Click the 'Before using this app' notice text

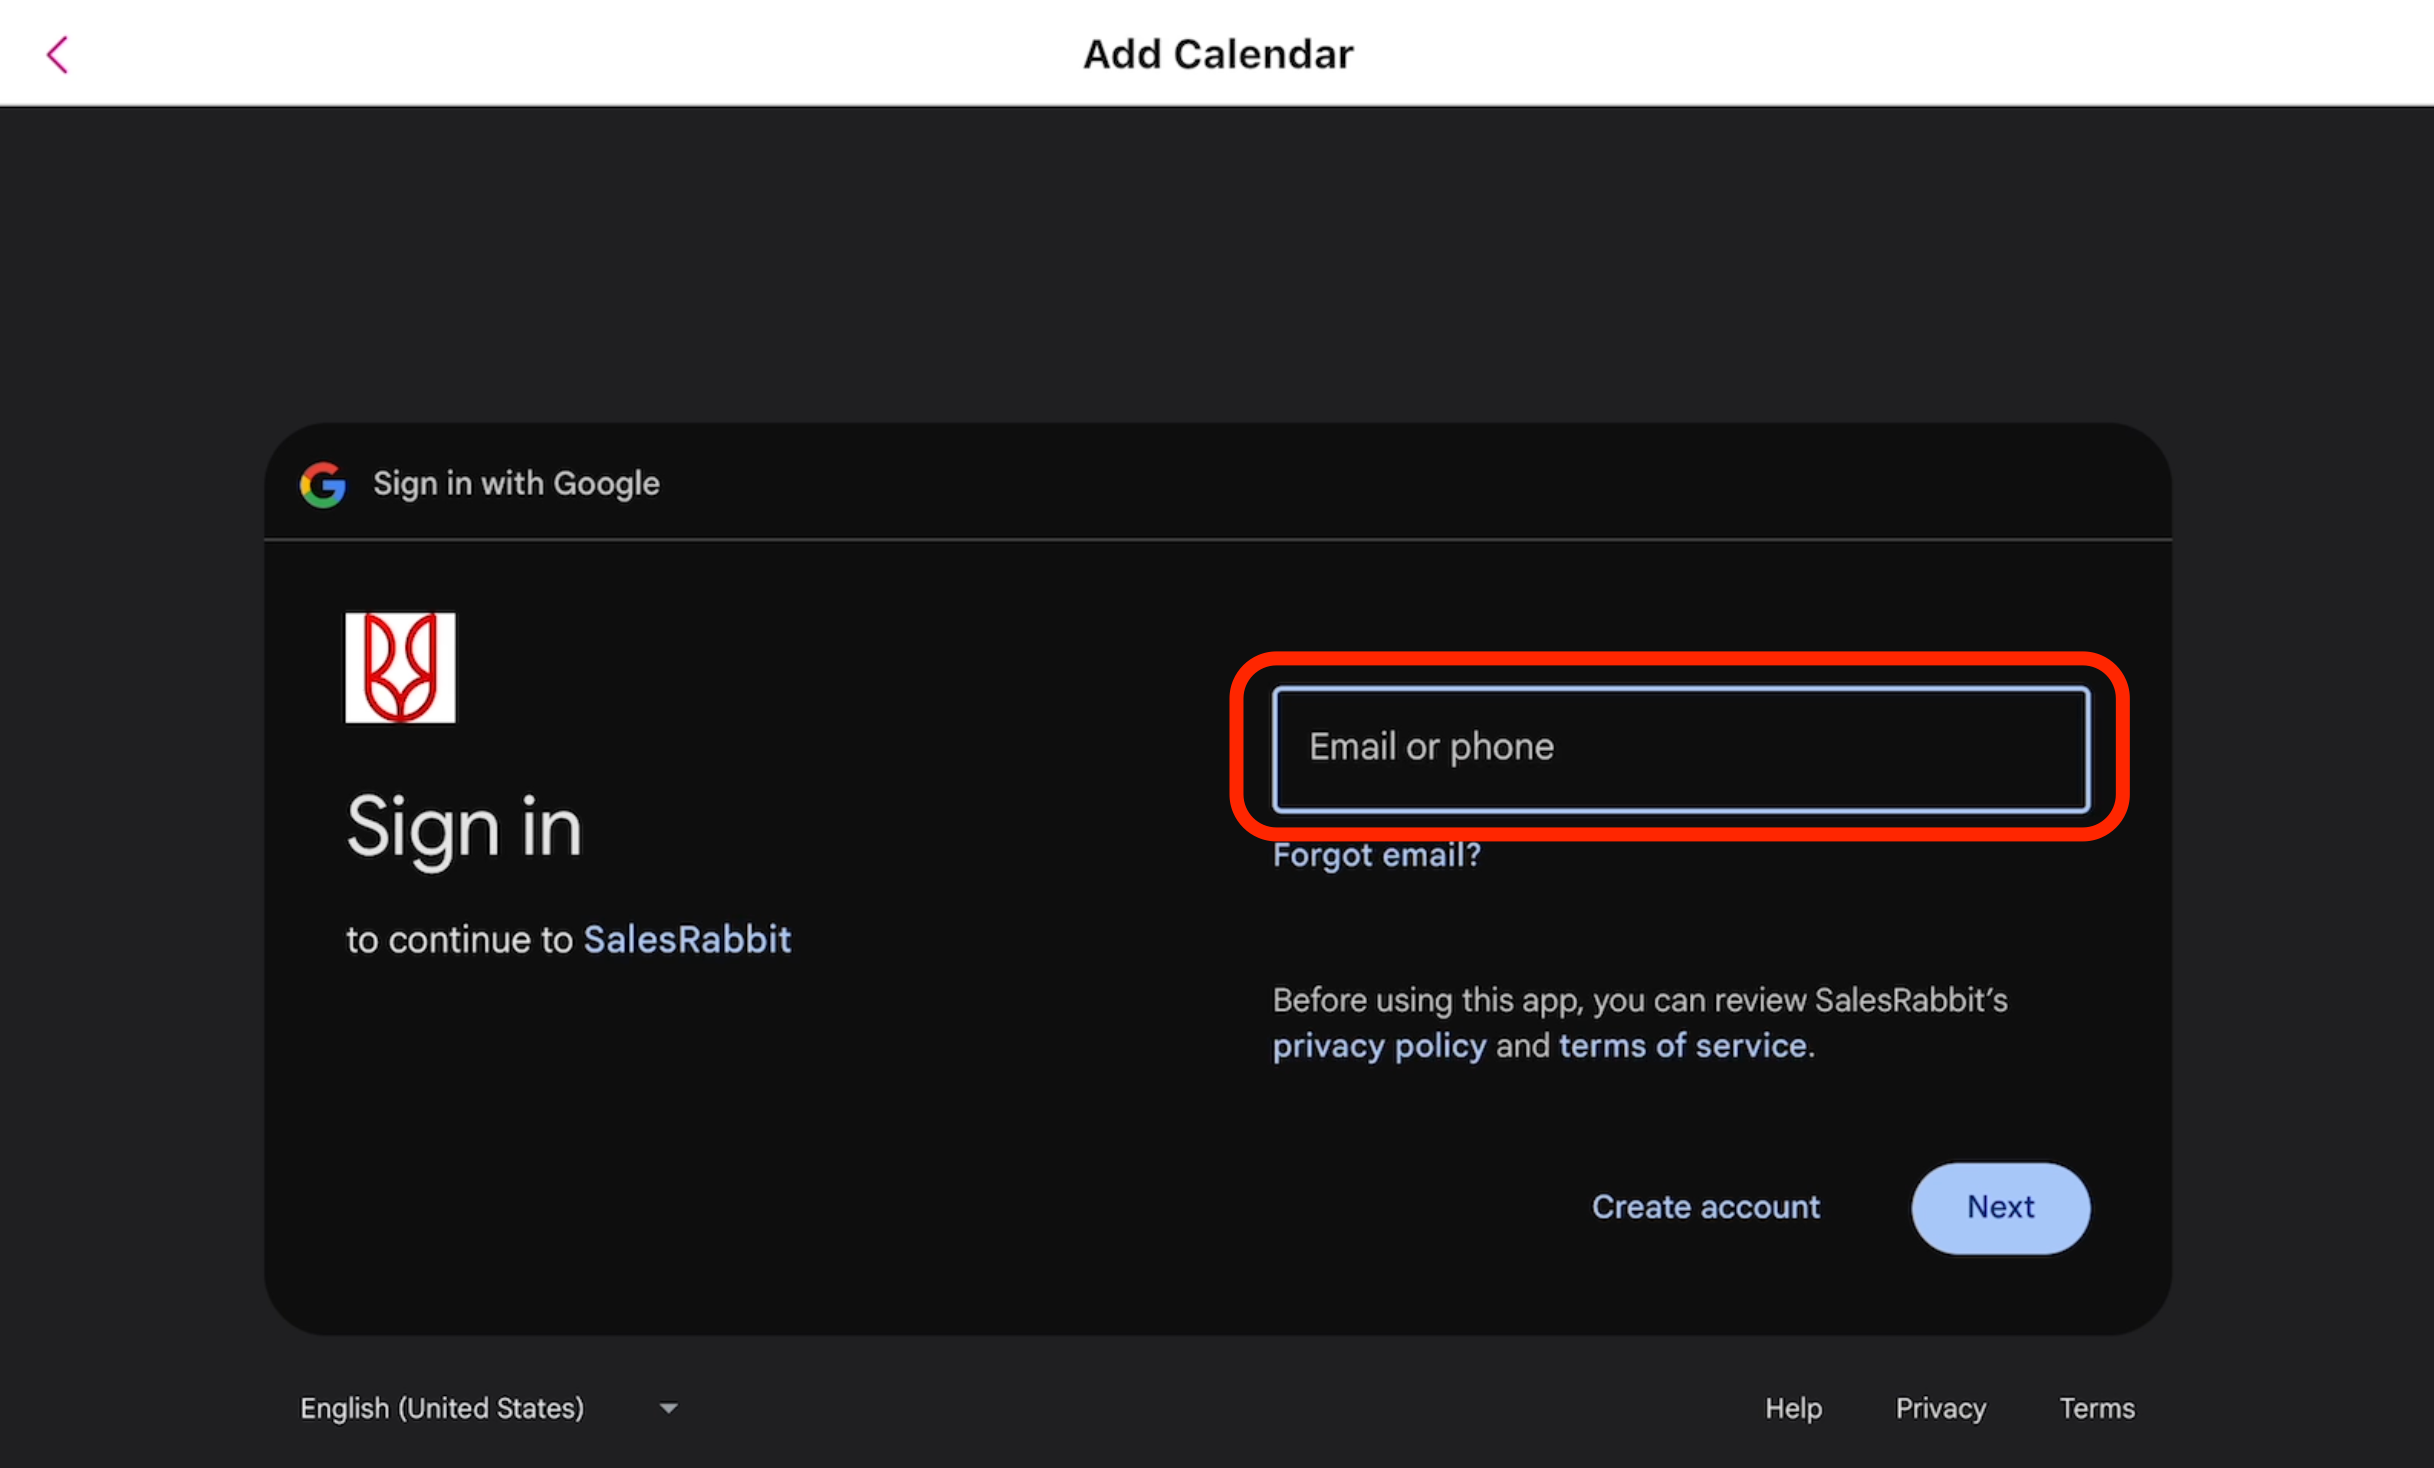pyautogui.click(x=1639, y=1000)
